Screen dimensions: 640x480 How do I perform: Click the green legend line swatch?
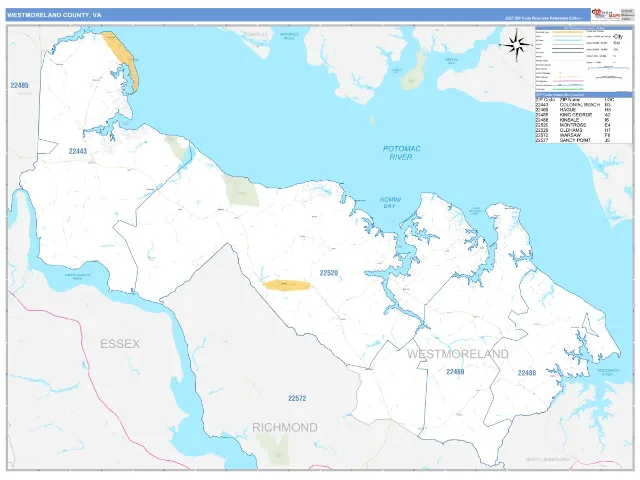point(568,89)
